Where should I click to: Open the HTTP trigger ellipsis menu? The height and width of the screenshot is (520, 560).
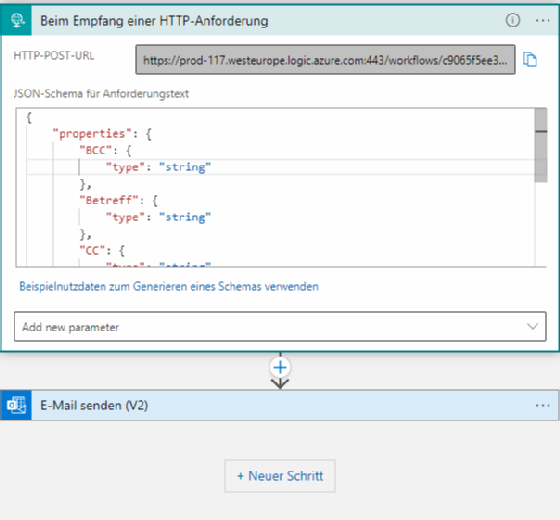[x=542, y=21]
